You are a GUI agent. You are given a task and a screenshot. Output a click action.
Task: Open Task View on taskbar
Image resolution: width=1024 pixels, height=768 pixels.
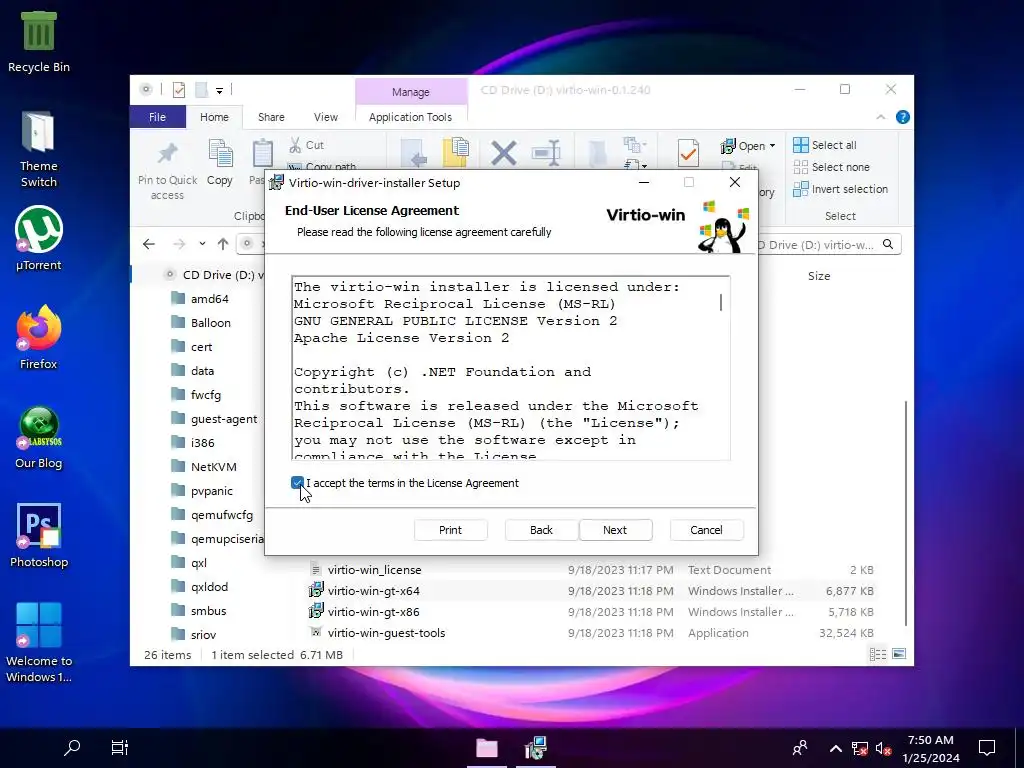120,747
